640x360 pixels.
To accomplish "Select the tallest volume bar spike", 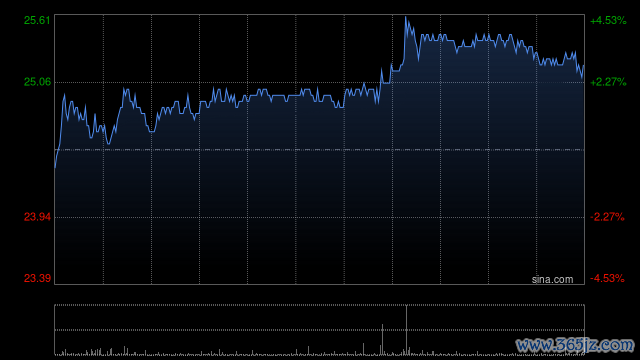I will (x=406, y=330).
